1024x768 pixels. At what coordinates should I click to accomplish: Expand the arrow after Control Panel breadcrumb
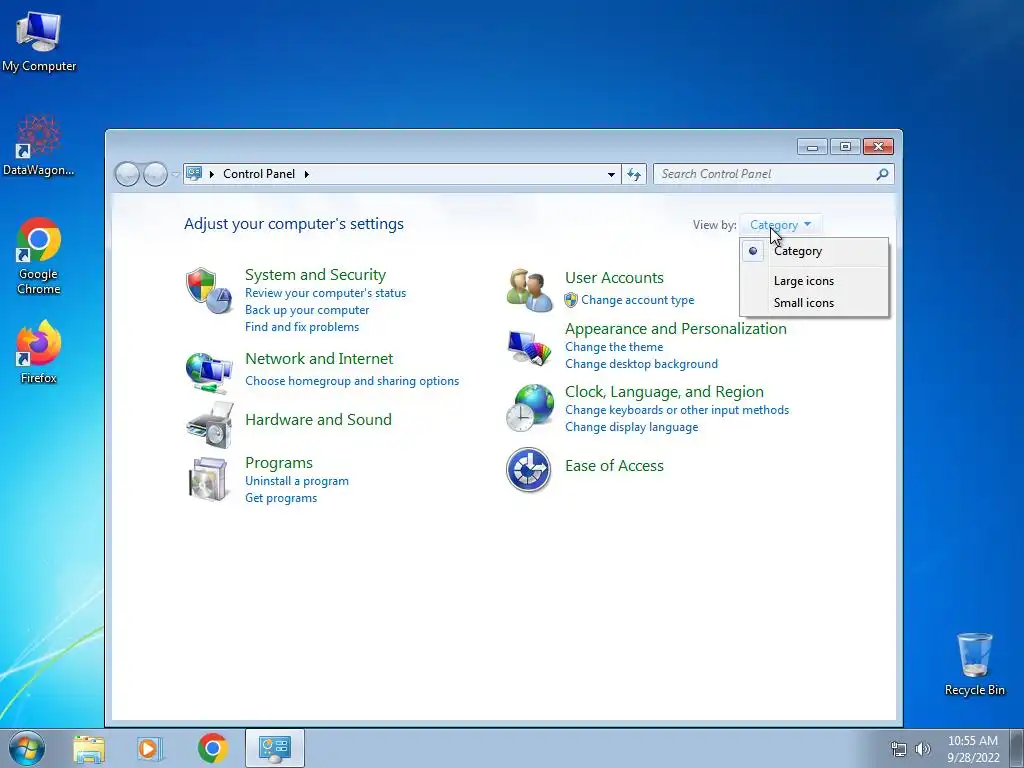coord(306,174)
